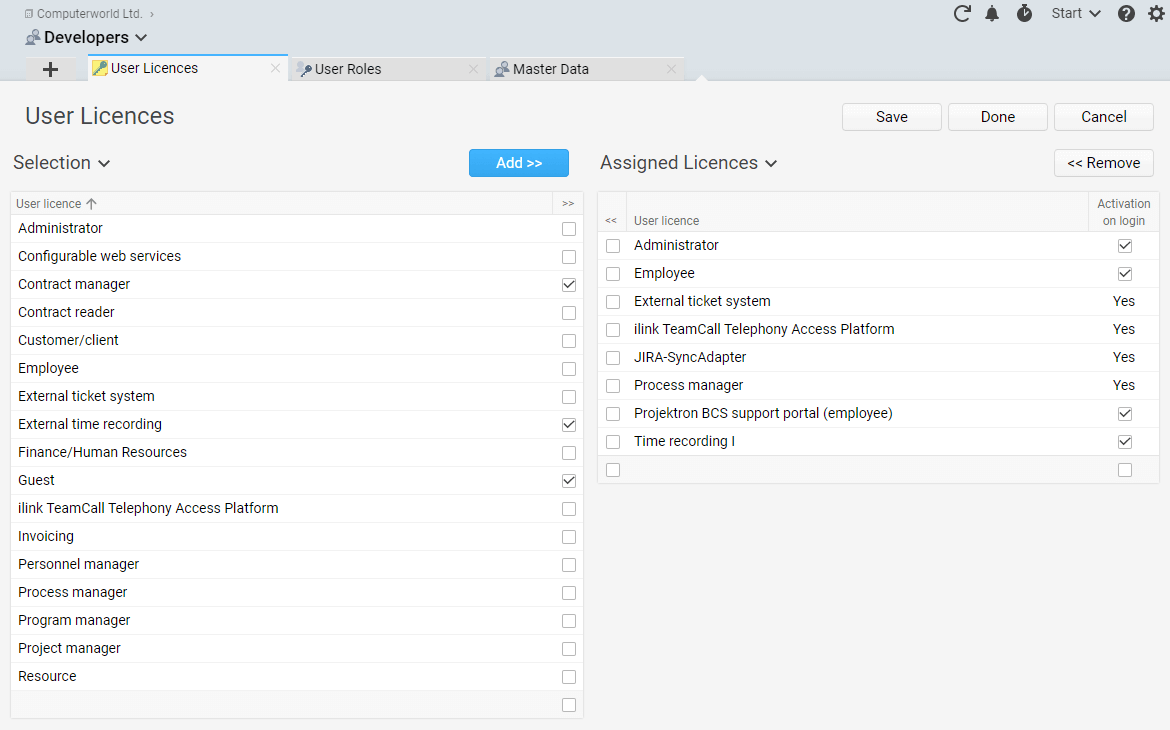1170x730 pixels.
Task: Uncheck the Contract manager licence checkbox
Action: 569,285
